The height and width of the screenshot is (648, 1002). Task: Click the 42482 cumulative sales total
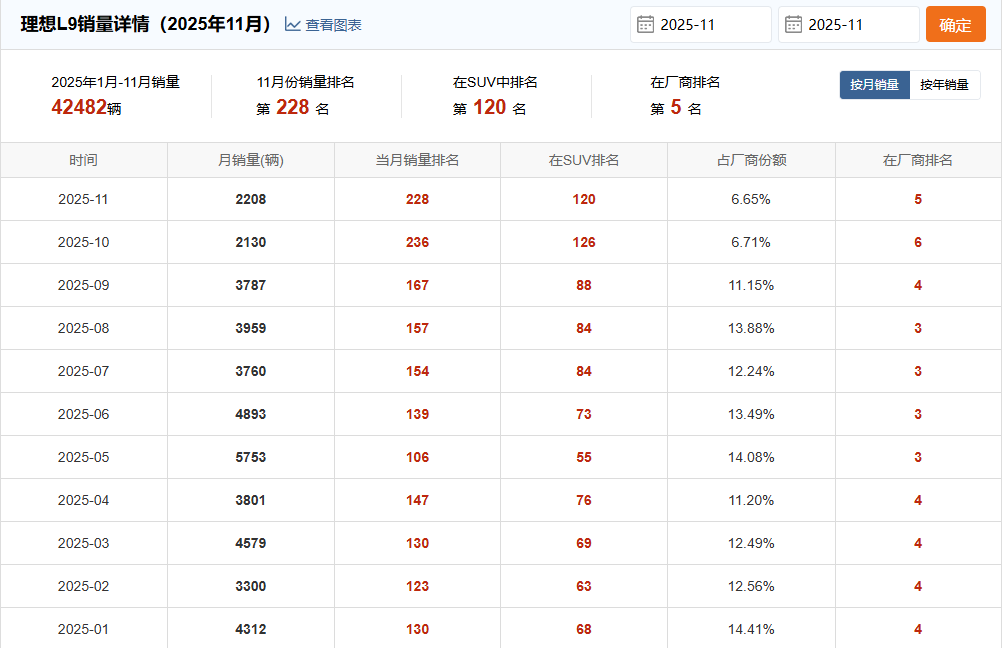(79, 107)
